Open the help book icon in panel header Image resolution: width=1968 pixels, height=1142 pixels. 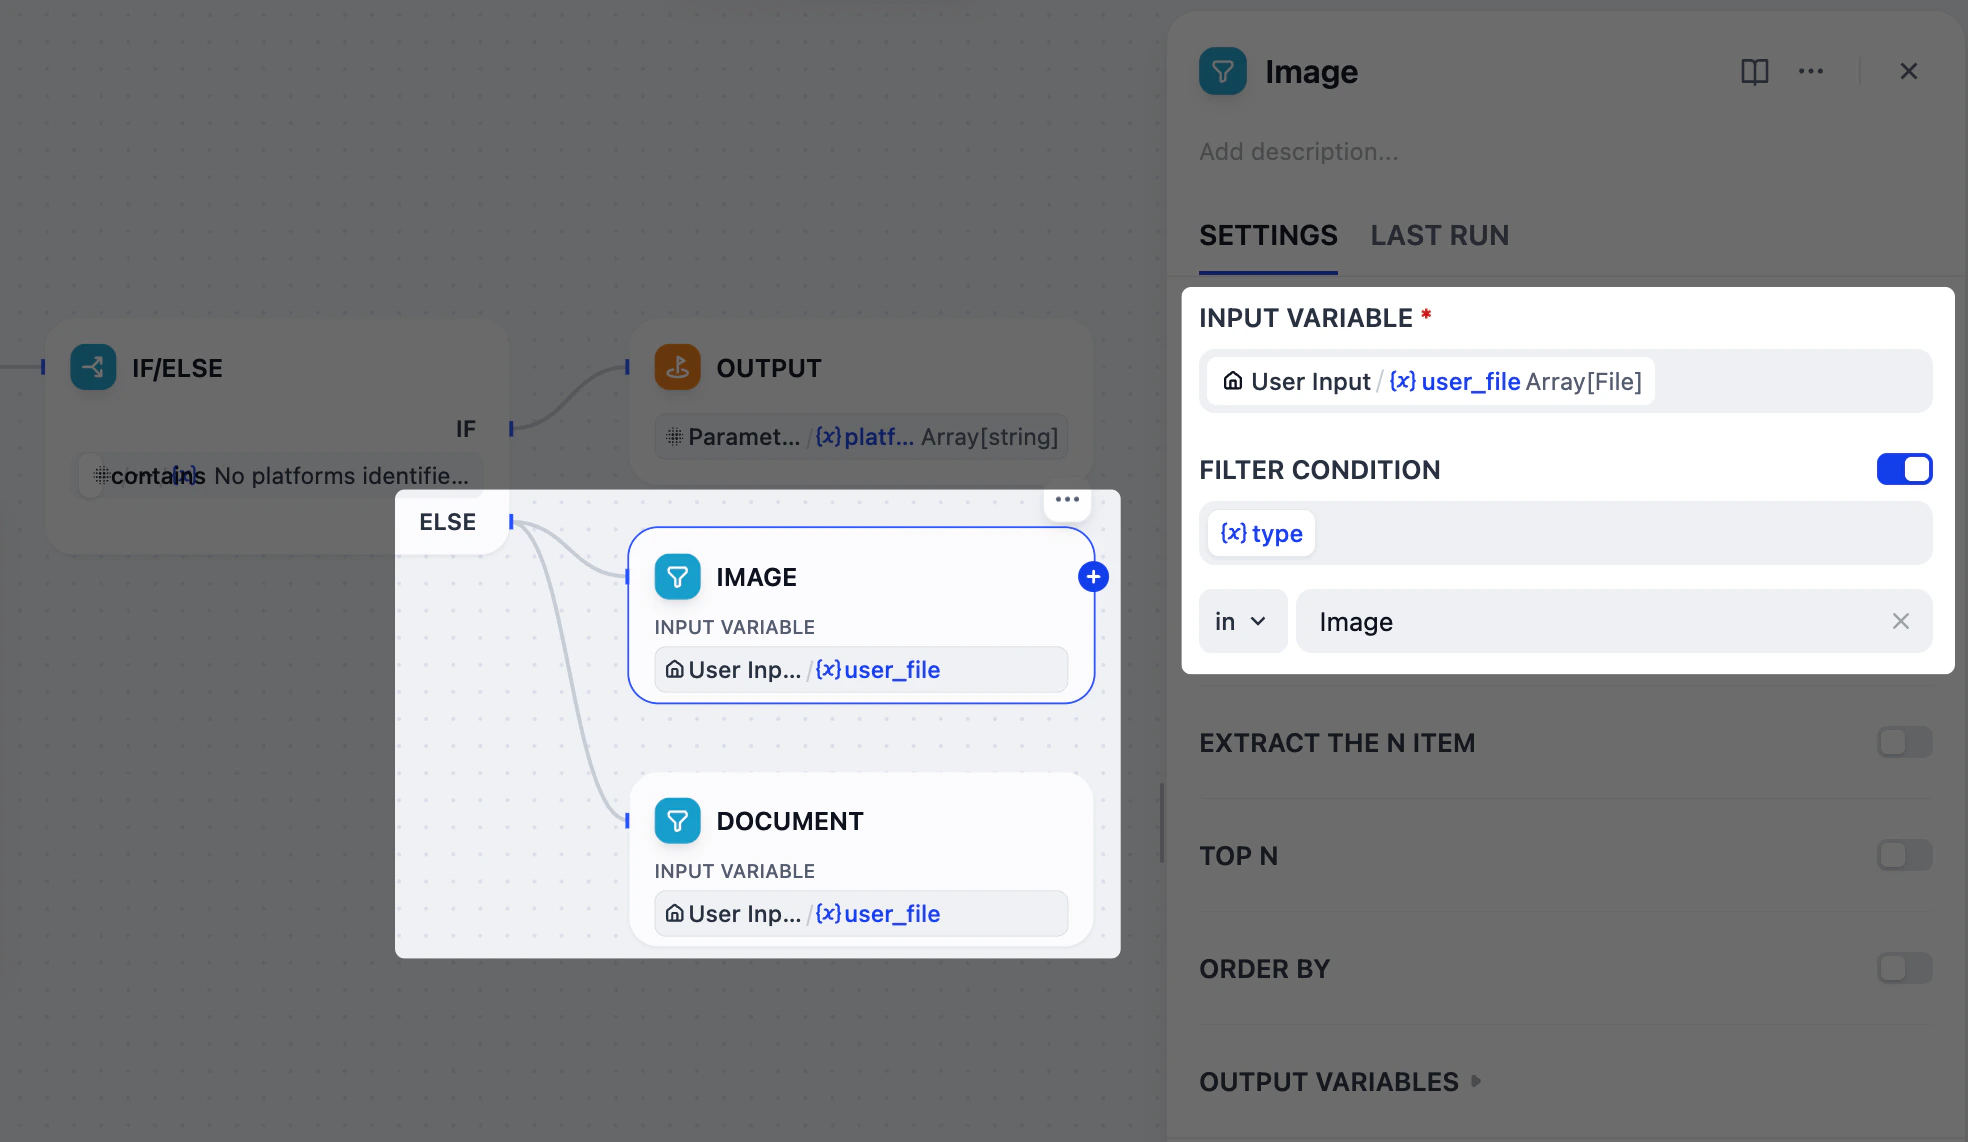click(x=1754, y=71)
